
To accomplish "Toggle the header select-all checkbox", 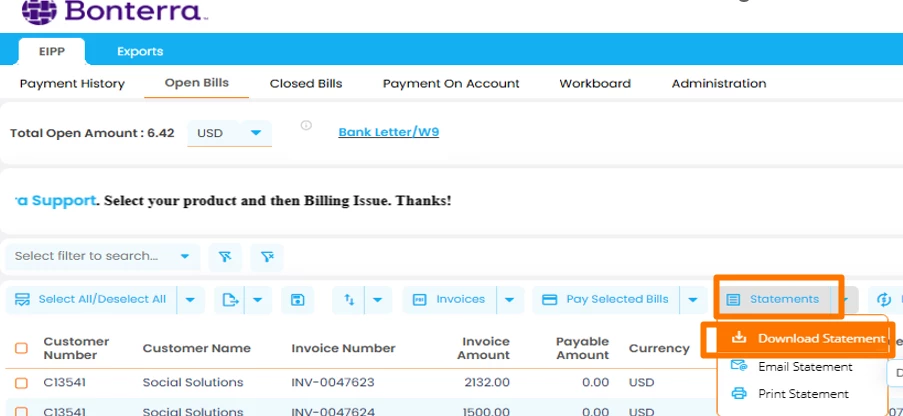I will click(x=21, y=348).
